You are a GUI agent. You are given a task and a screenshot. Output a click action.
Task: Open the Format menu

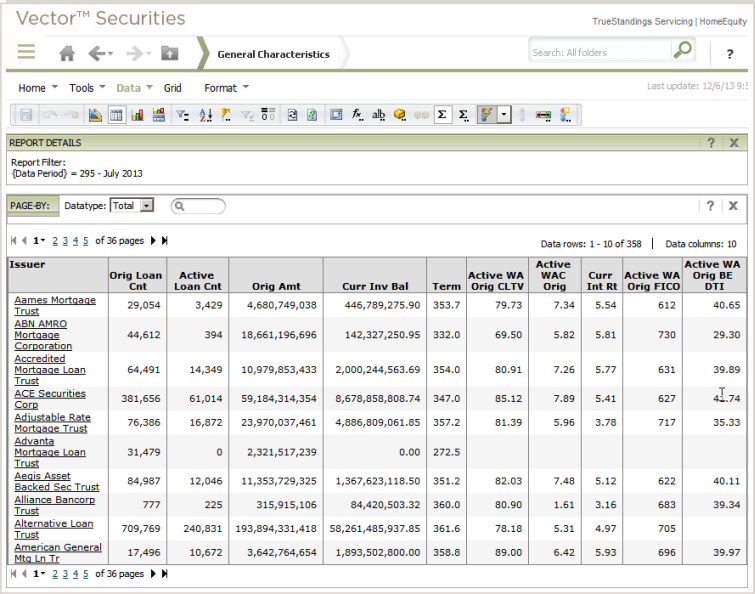coord(226,88)
